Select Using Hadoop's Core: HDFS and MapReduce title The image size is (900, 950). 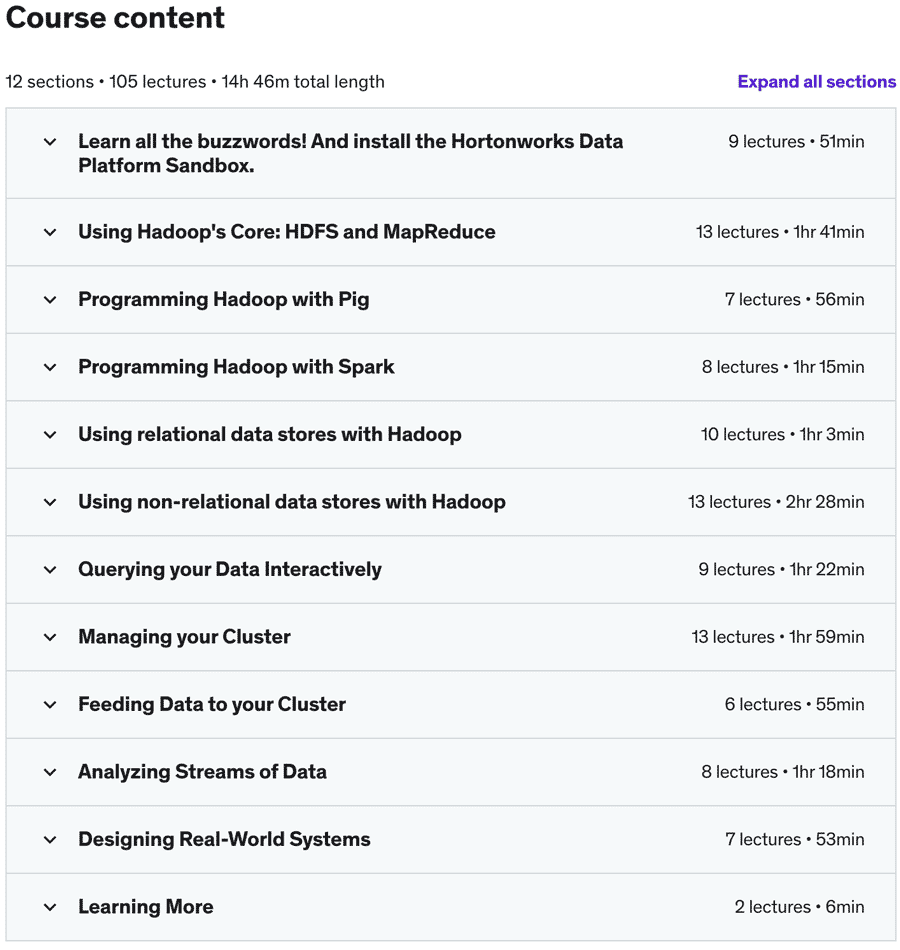pos(287,232)
